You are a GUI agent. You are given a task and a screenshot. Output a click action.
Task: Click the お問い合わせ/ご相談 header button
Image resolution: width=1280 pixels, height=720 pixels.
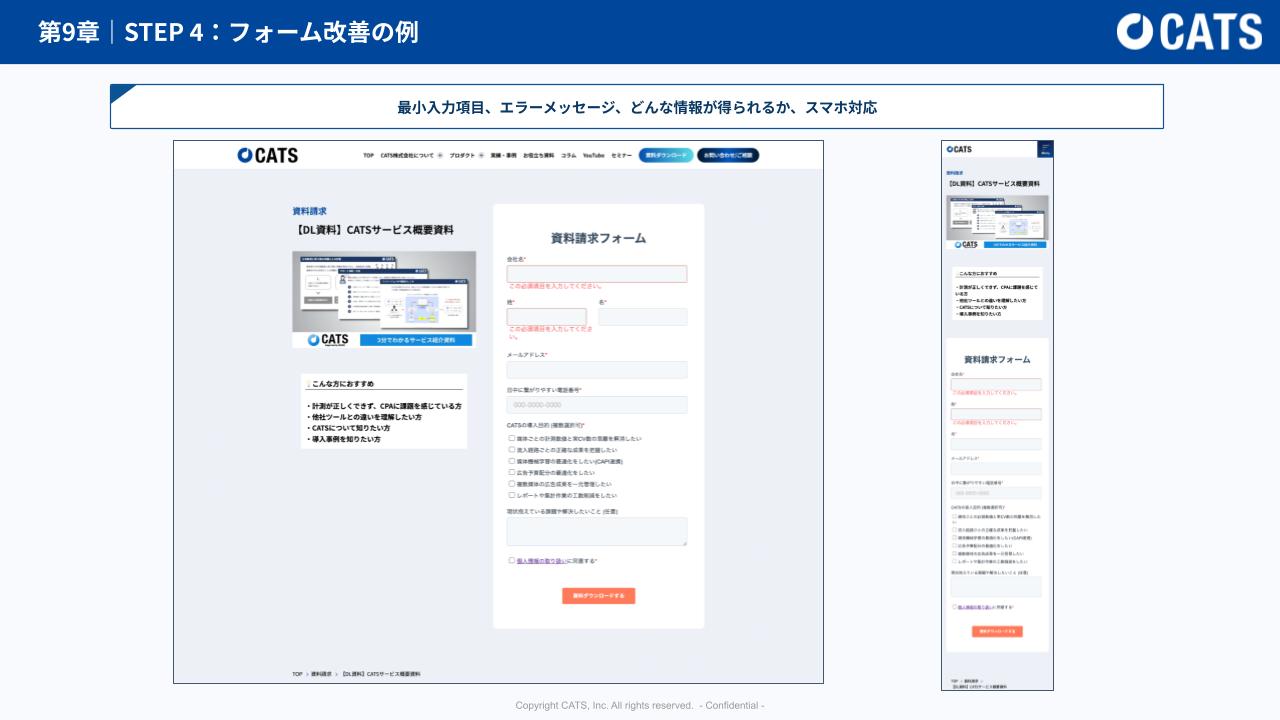[x=728, y=156]
